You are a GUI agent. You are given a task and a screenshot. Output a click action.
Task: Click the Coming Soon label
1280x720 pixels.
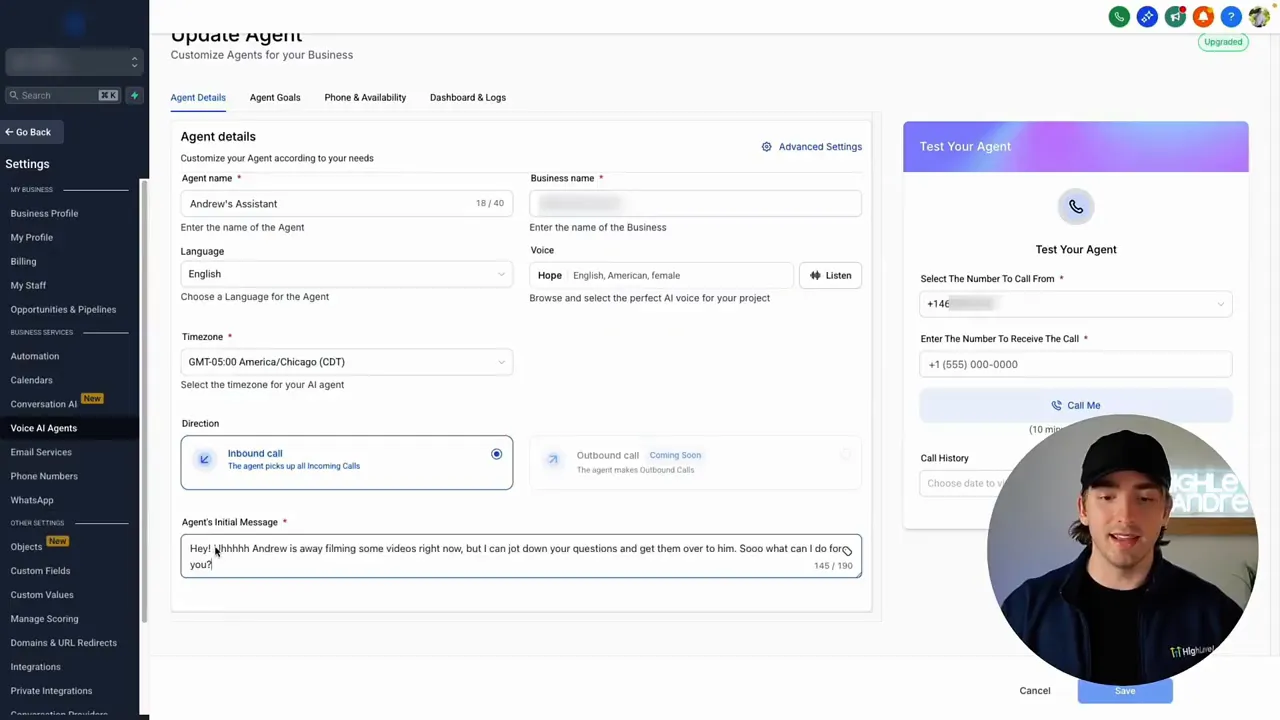tap(675, 455)
